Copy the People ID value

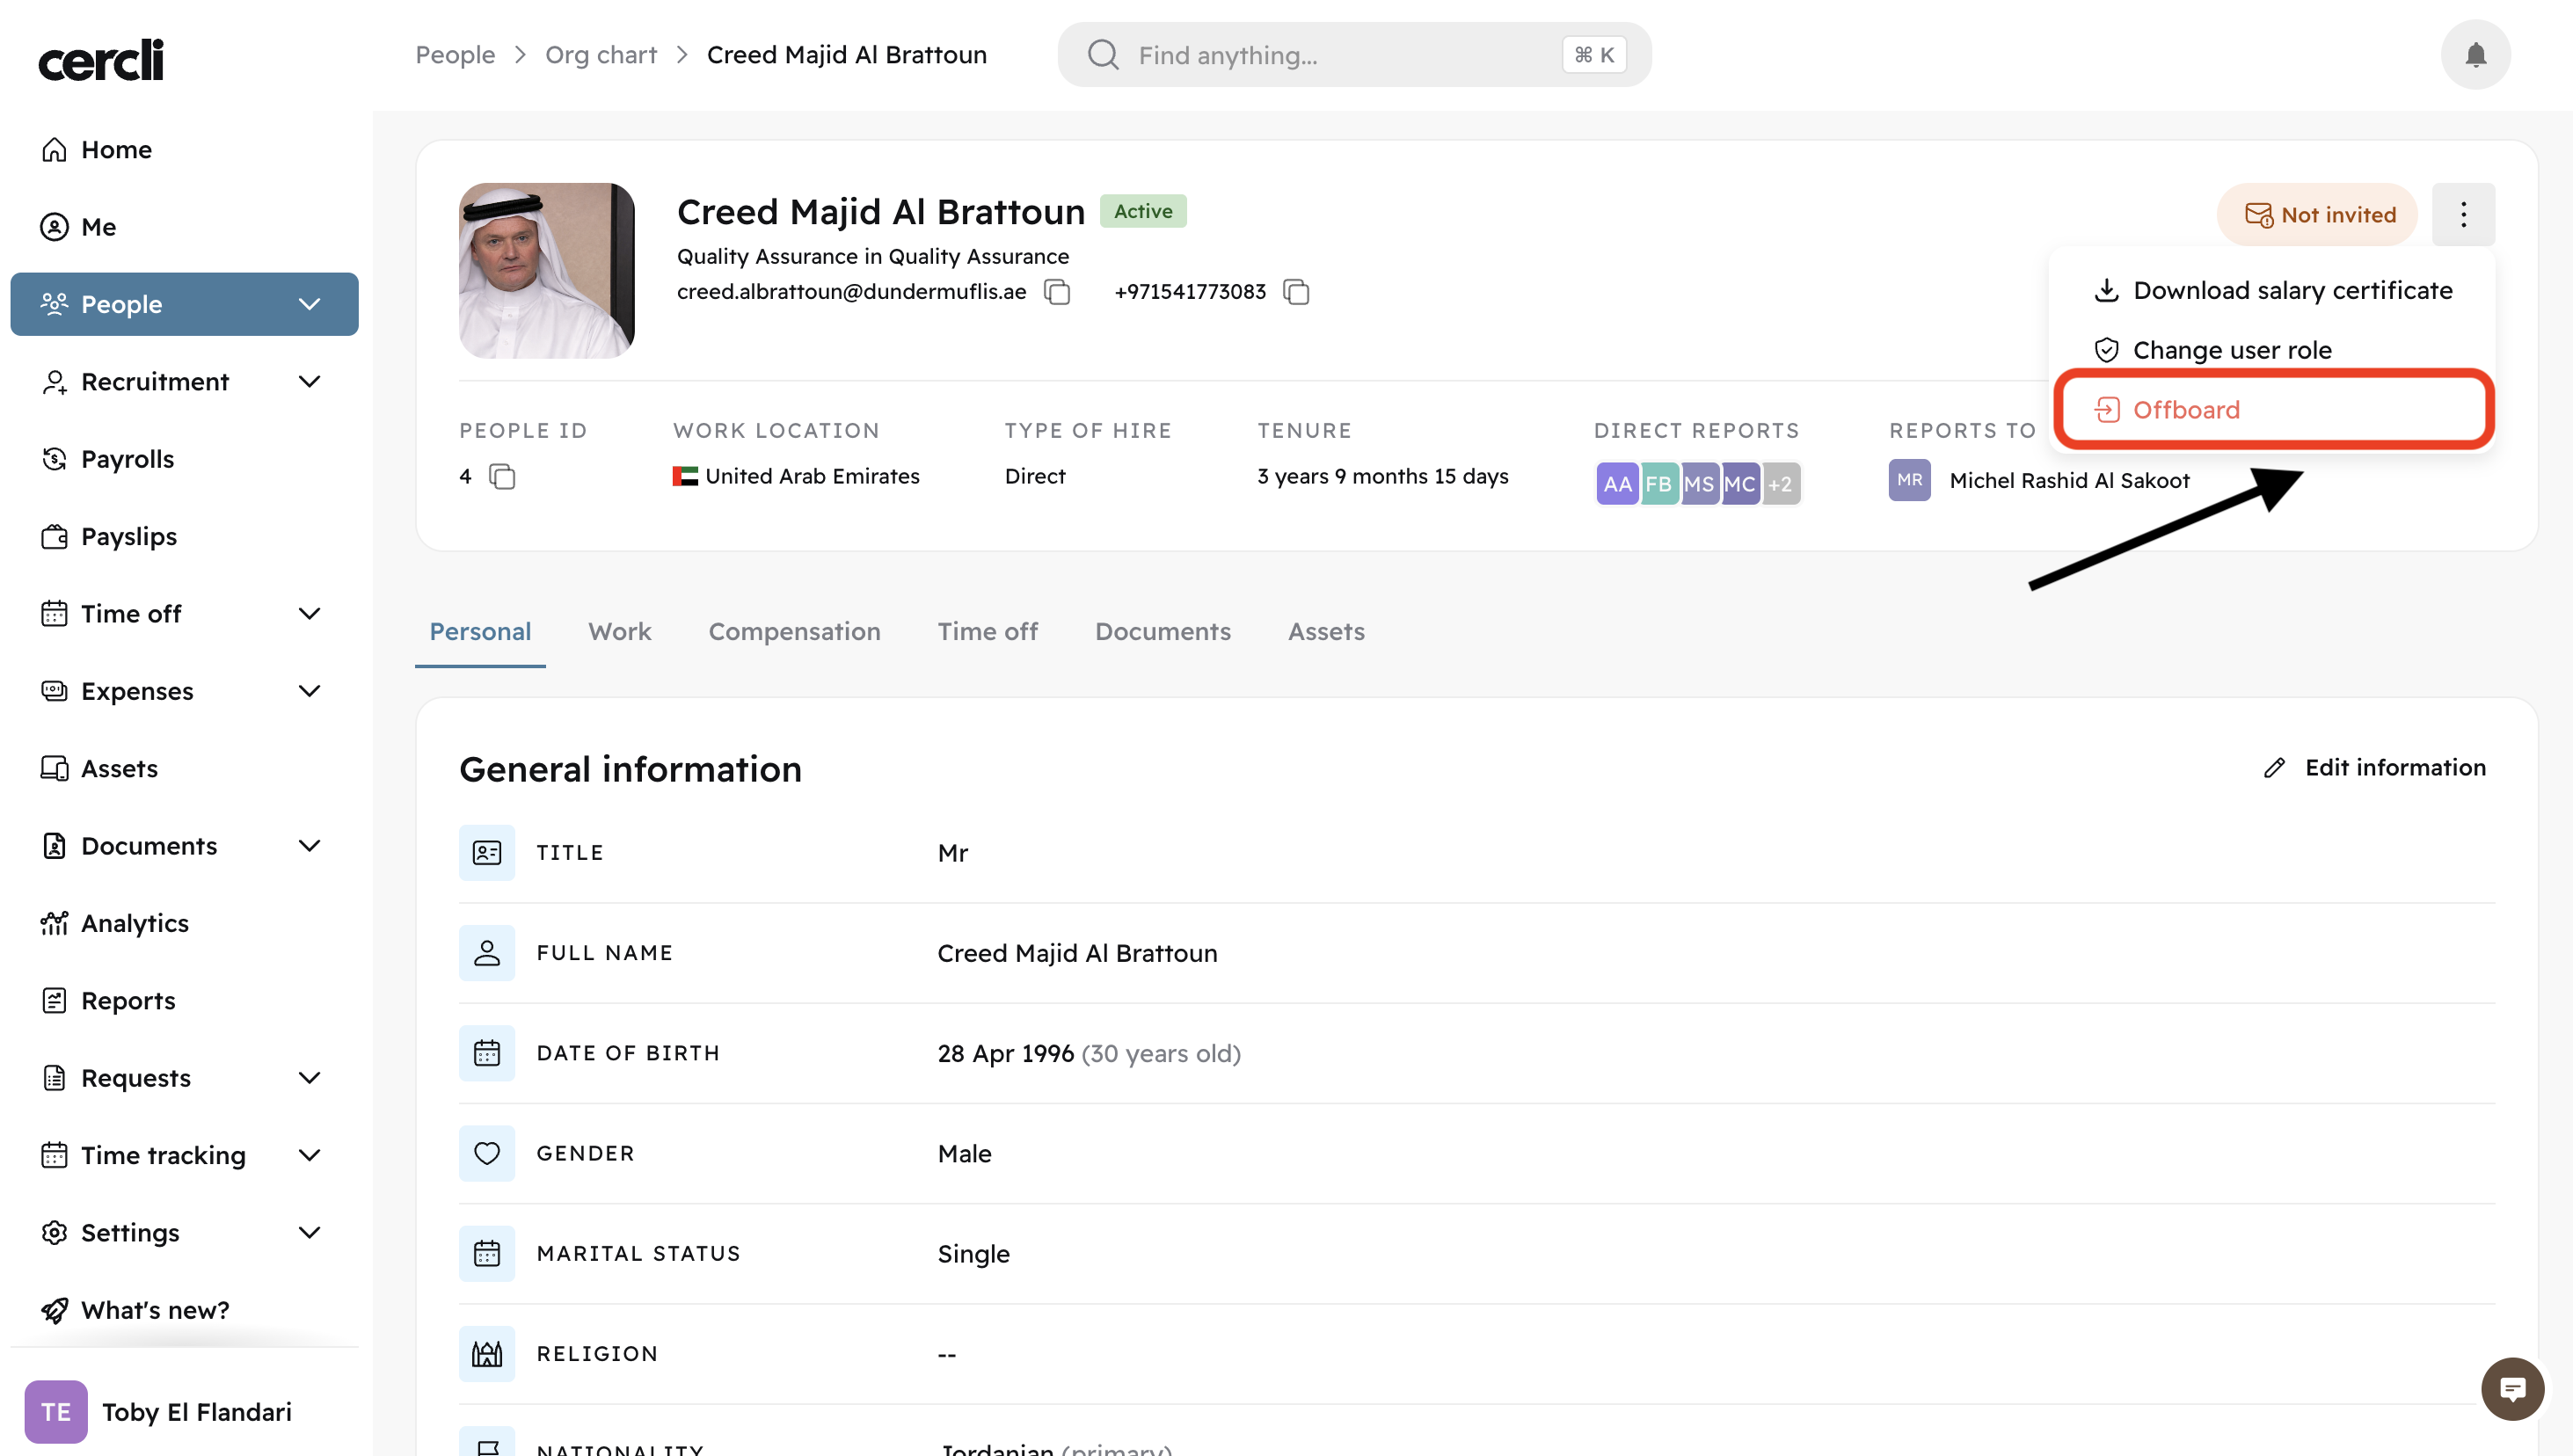click(x=502, y=477)
